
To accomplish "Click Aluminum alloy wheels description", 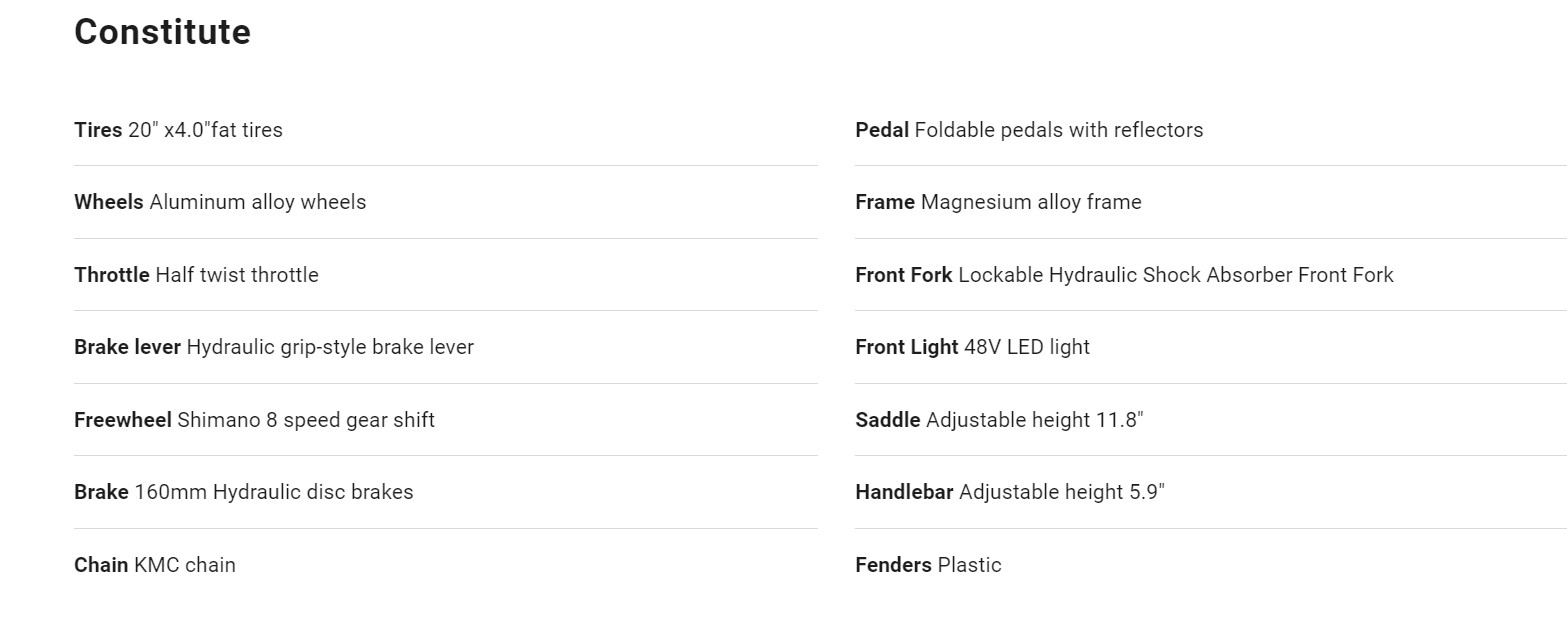I will pyautogui.click(x=258, y=202).
